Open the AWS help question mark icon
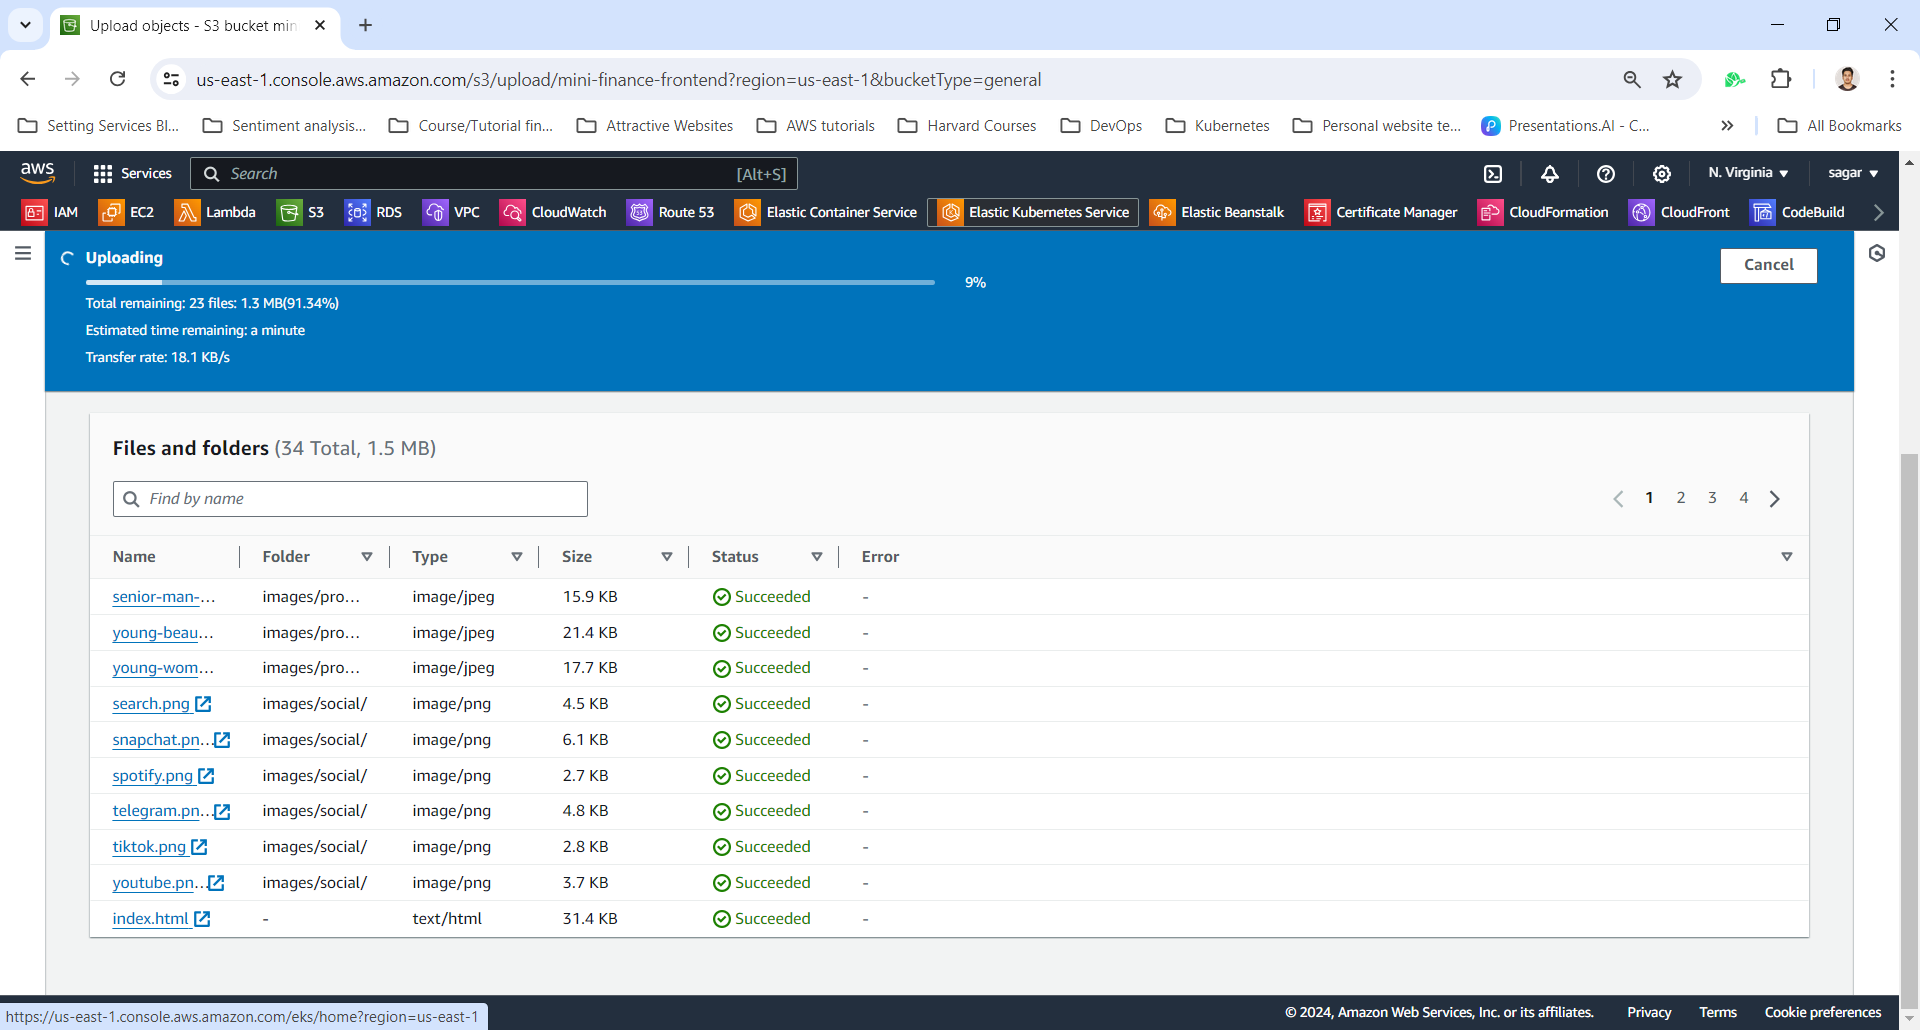Image resolution: width=1920 pixels, height=1030 pixels. coord(1605,174)
